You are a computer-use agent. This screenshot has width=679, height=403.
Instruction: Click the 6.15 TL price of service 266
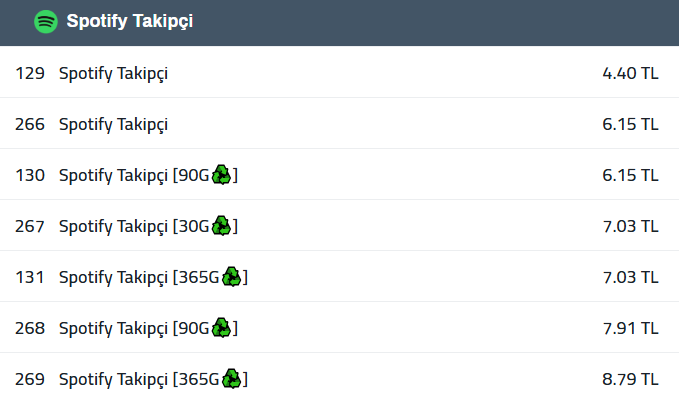point(630,124)
